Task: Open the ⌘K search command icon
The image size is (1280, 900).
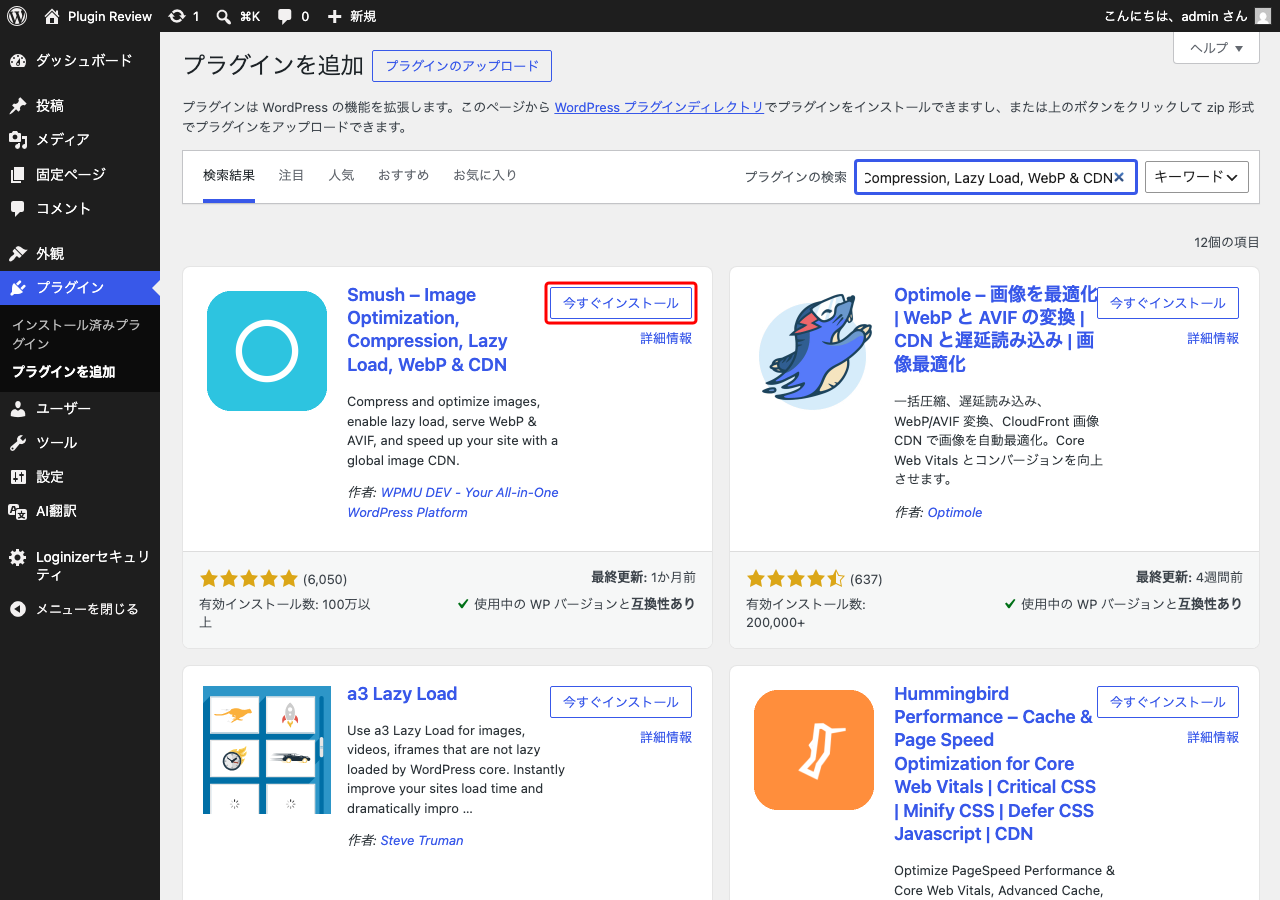Action: pyautogui.click(x=224, y=16)
